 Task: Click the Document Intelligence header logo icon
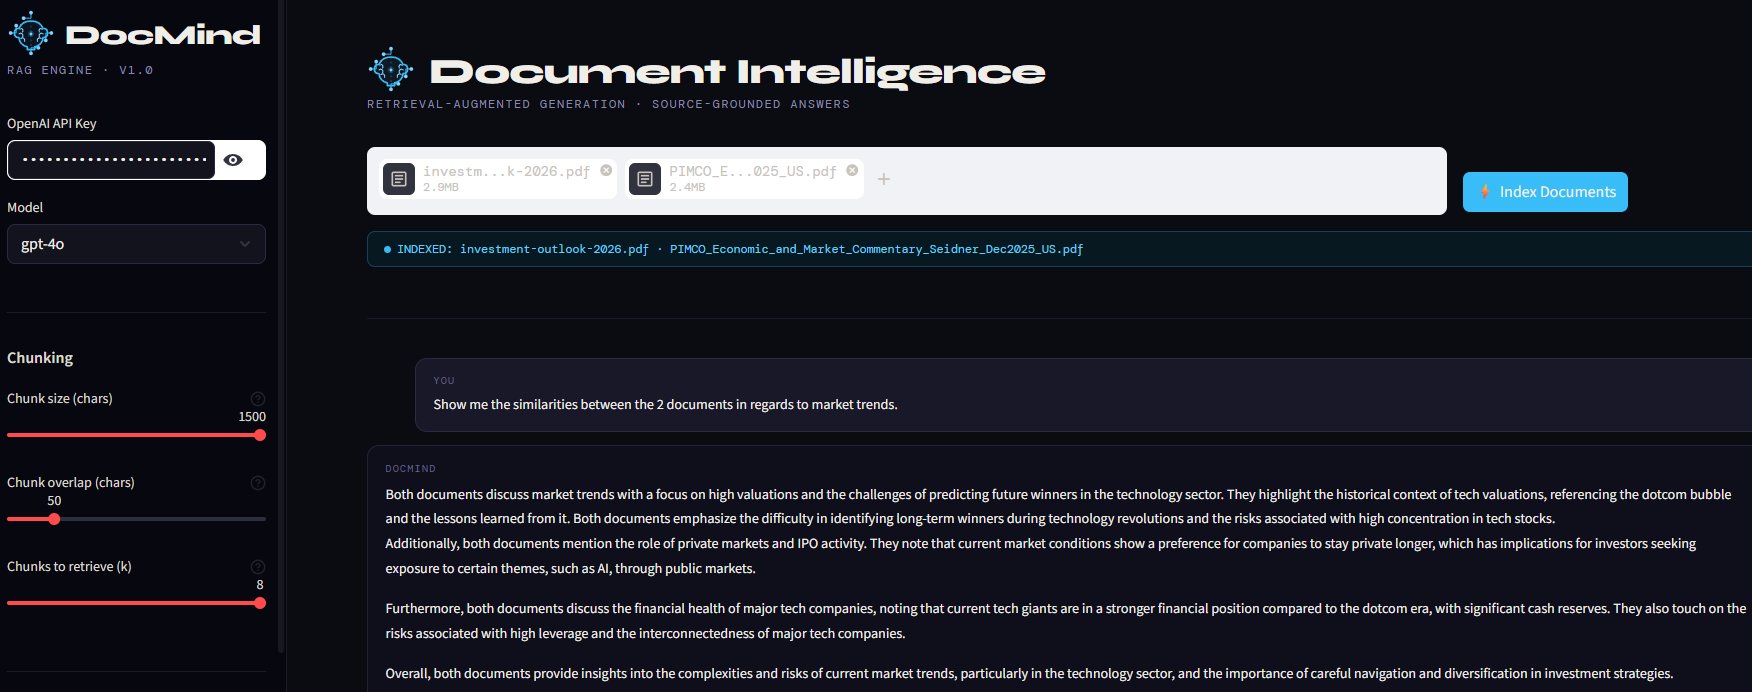click(x=391, y=69)
